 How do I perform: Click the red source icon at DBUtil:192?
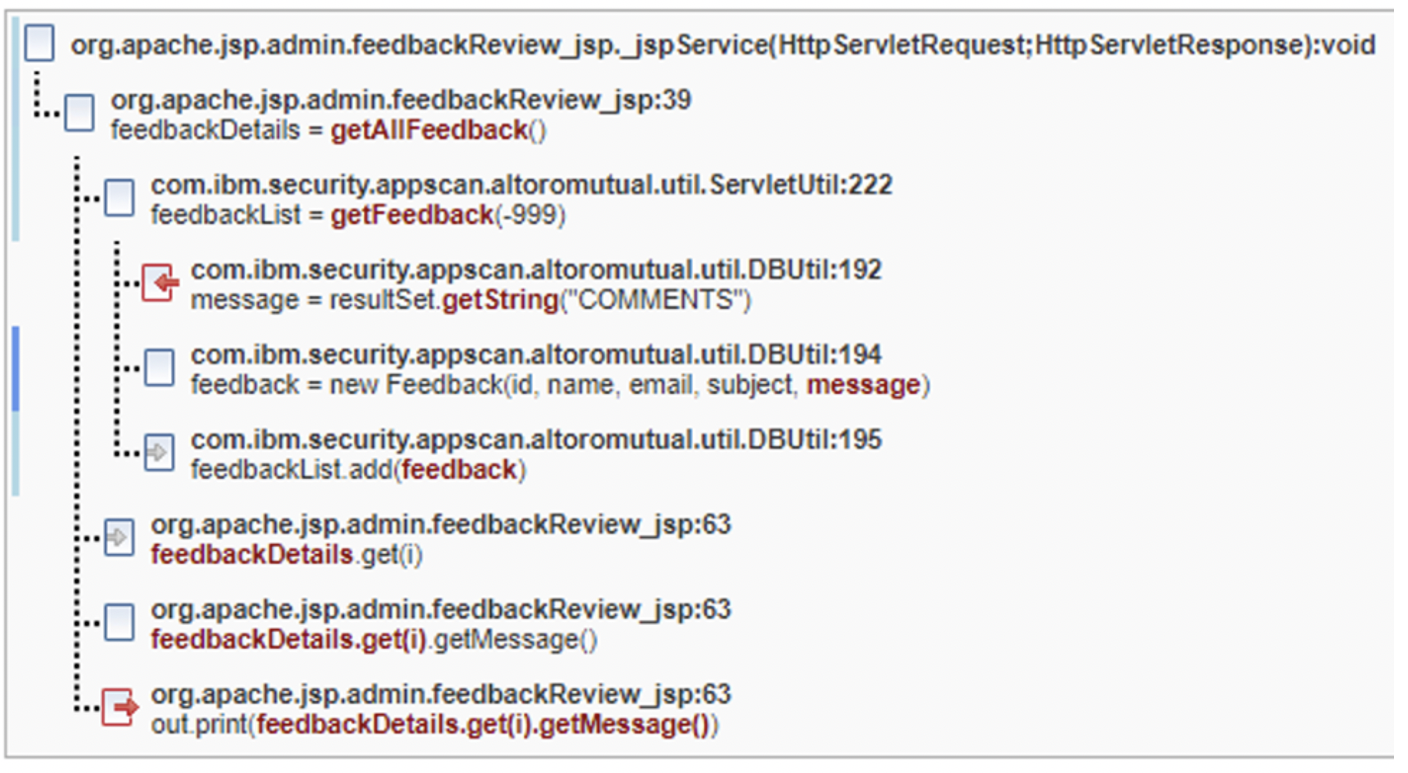pyautogui.click(x=159, y=283)
